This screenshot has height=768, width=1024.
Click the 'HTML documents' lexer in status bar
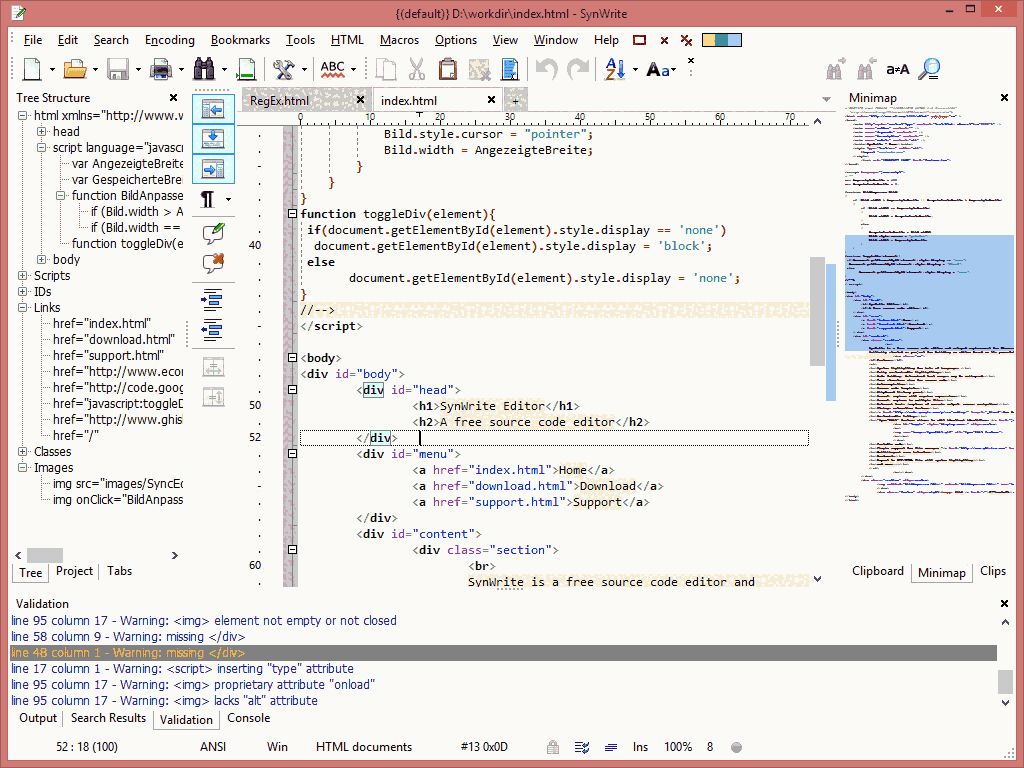point(364,747)
